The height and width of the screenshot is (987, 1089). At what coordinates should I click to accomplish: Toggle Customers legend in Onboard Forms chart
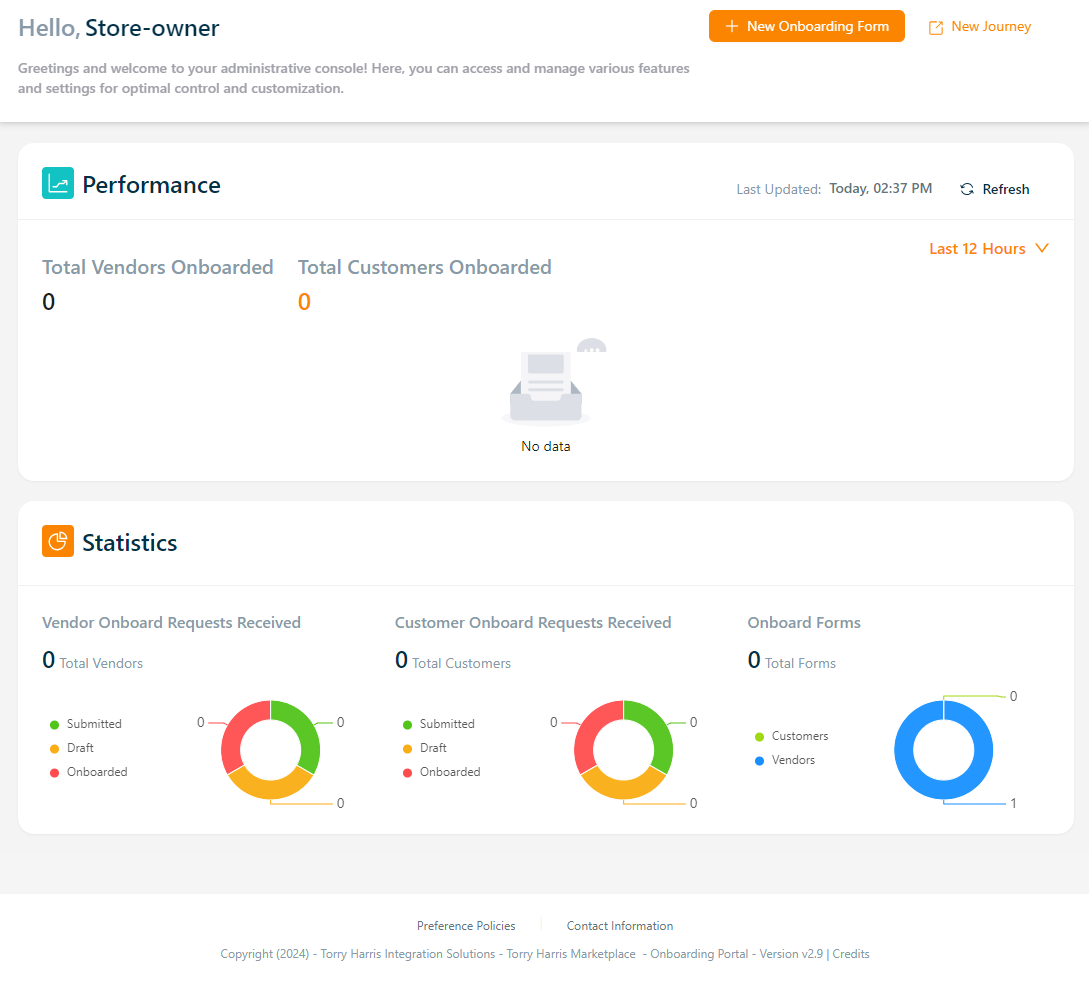pos(799,736)
